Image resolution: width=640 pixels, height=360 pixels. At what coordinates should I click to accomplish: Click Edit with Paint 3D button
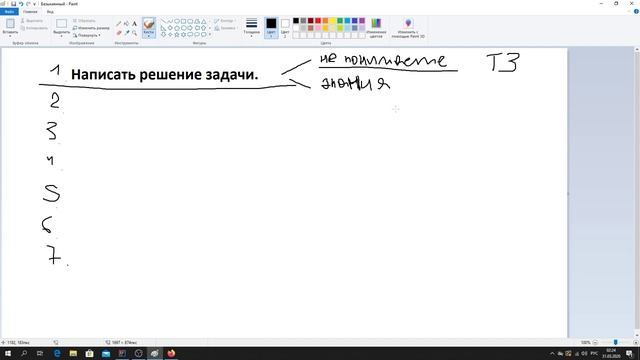coord(408,28)
